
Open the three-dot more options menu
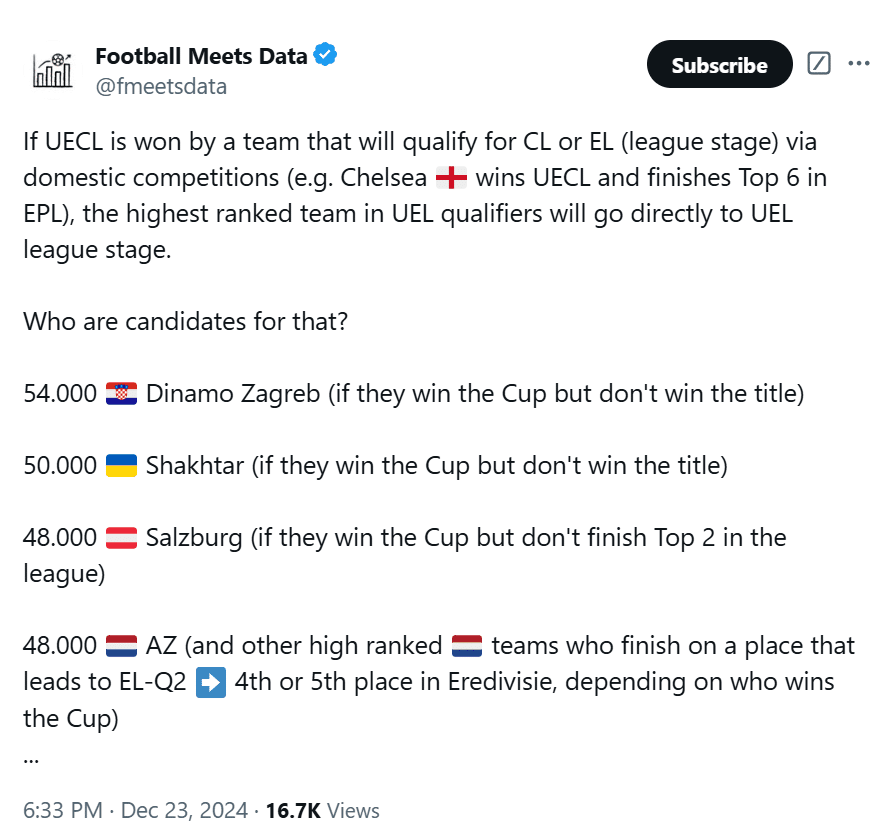click(x=859, y=64)
